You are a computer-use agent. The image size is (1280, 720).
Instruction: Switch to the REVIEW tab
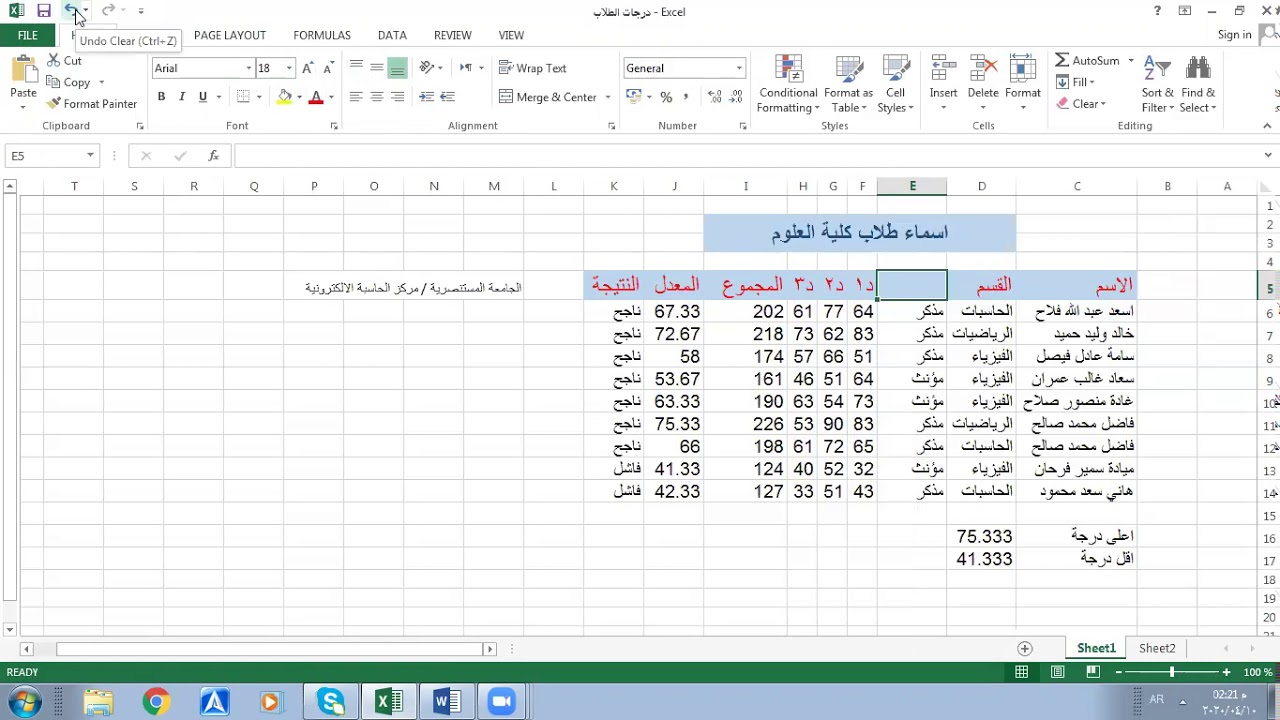[x=453, y=35]
